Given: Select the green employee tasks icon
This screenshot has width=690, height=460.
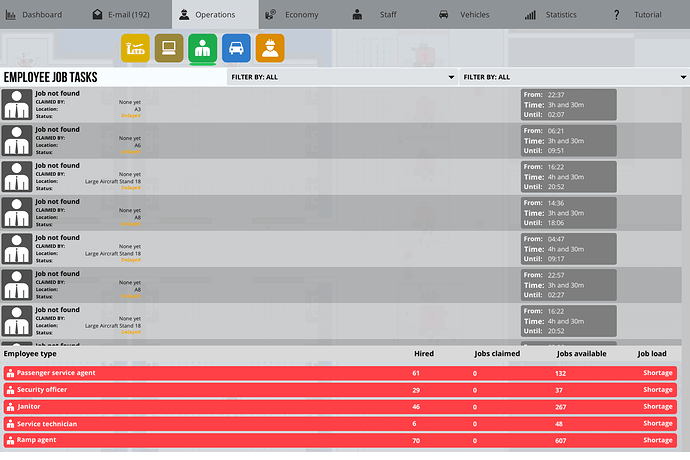Looking at the screenshot, I should 202,48.
